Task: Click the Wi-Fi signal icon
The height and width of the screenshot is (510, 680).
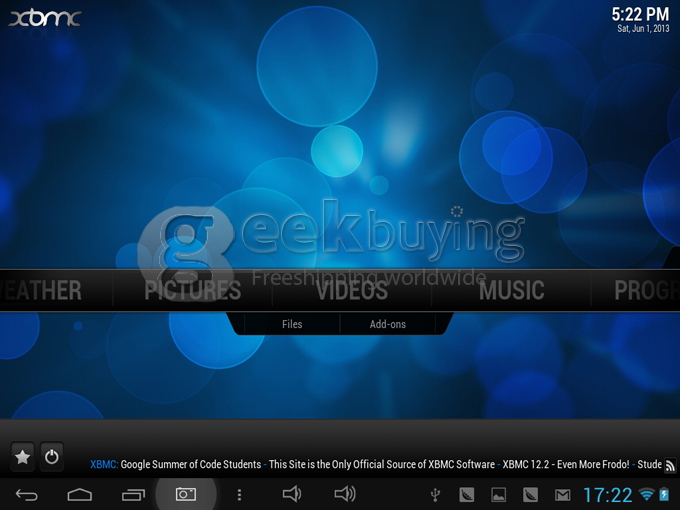Action: coord(647,494)
